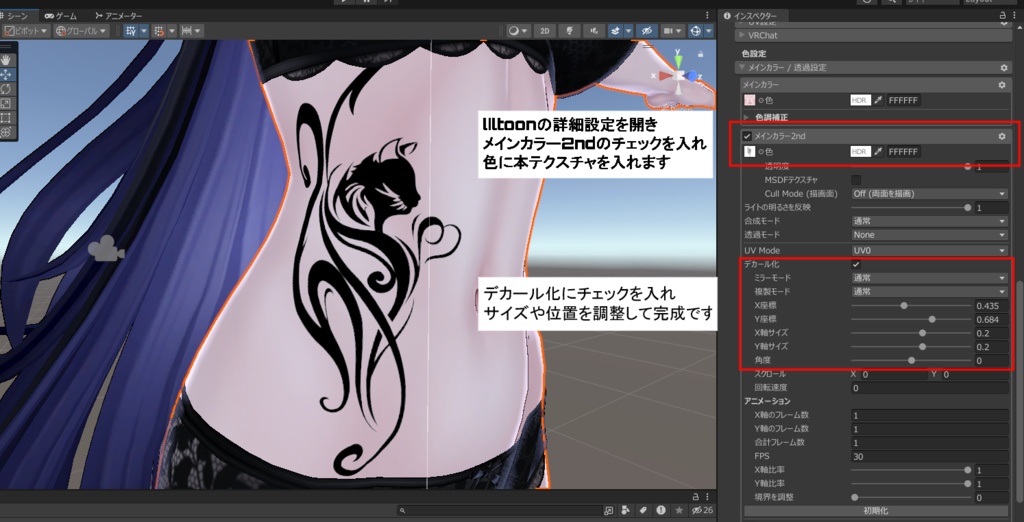Viewport: 1024px width, 522px height.
Task: Select the インスペクター tab
Action: pyautogui.click(x=752, y=16)
